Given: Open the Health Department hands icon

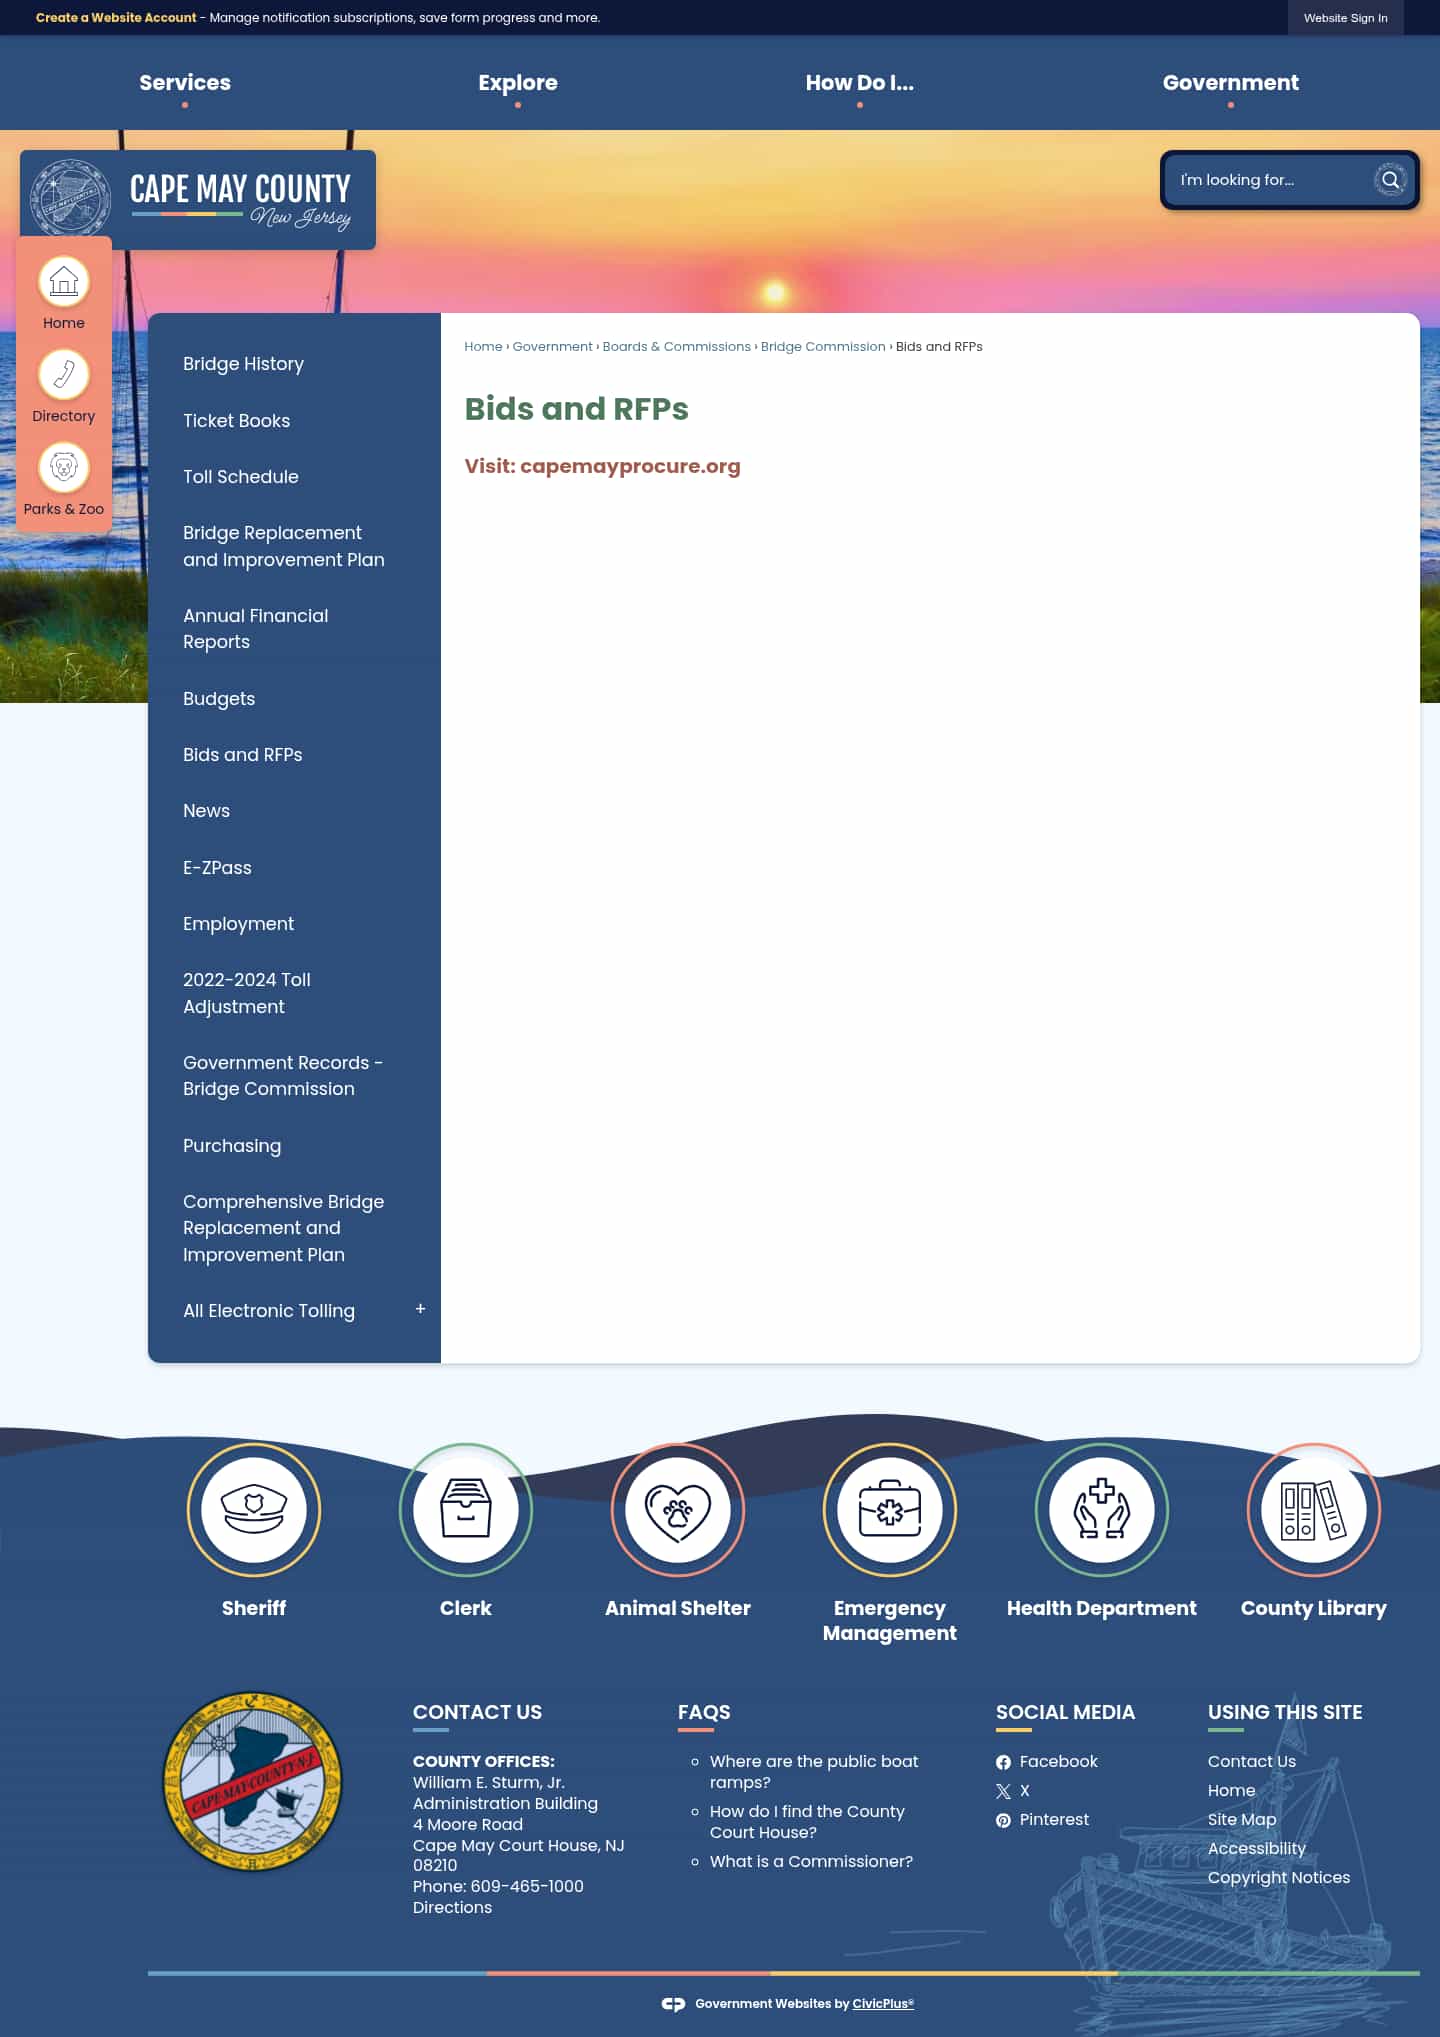Looking at the screenshot, I should click(x=1102, y=1509).
